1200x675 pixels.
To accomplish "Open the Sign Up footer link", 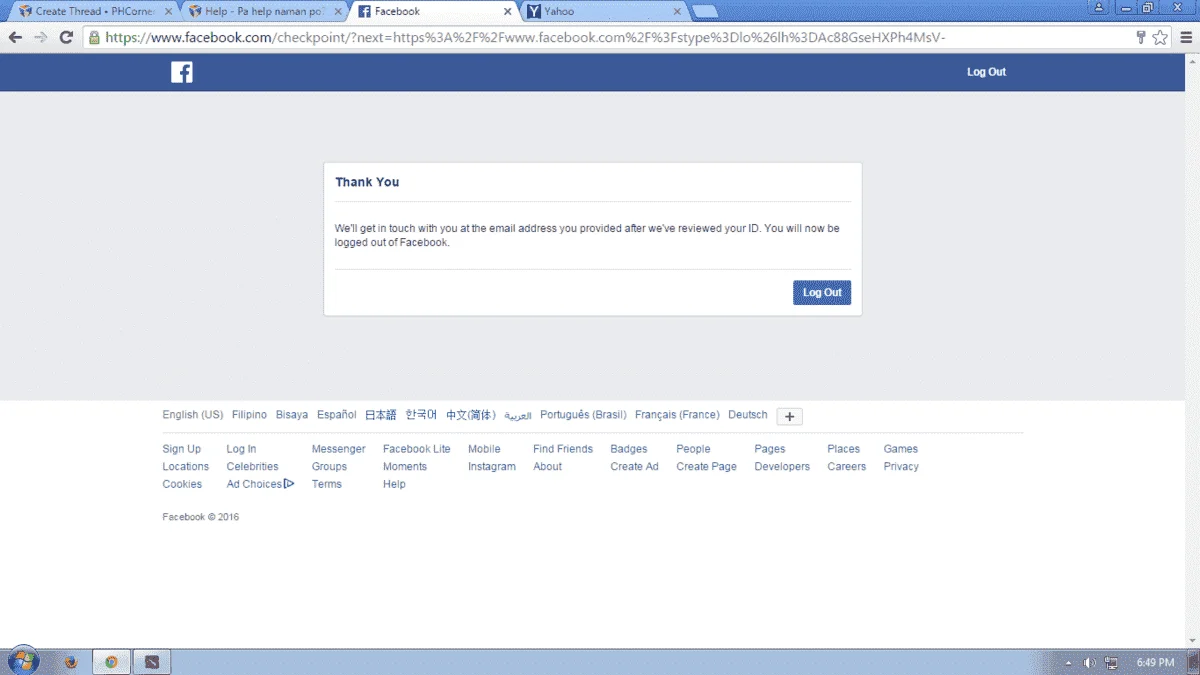I will (182, 449).
